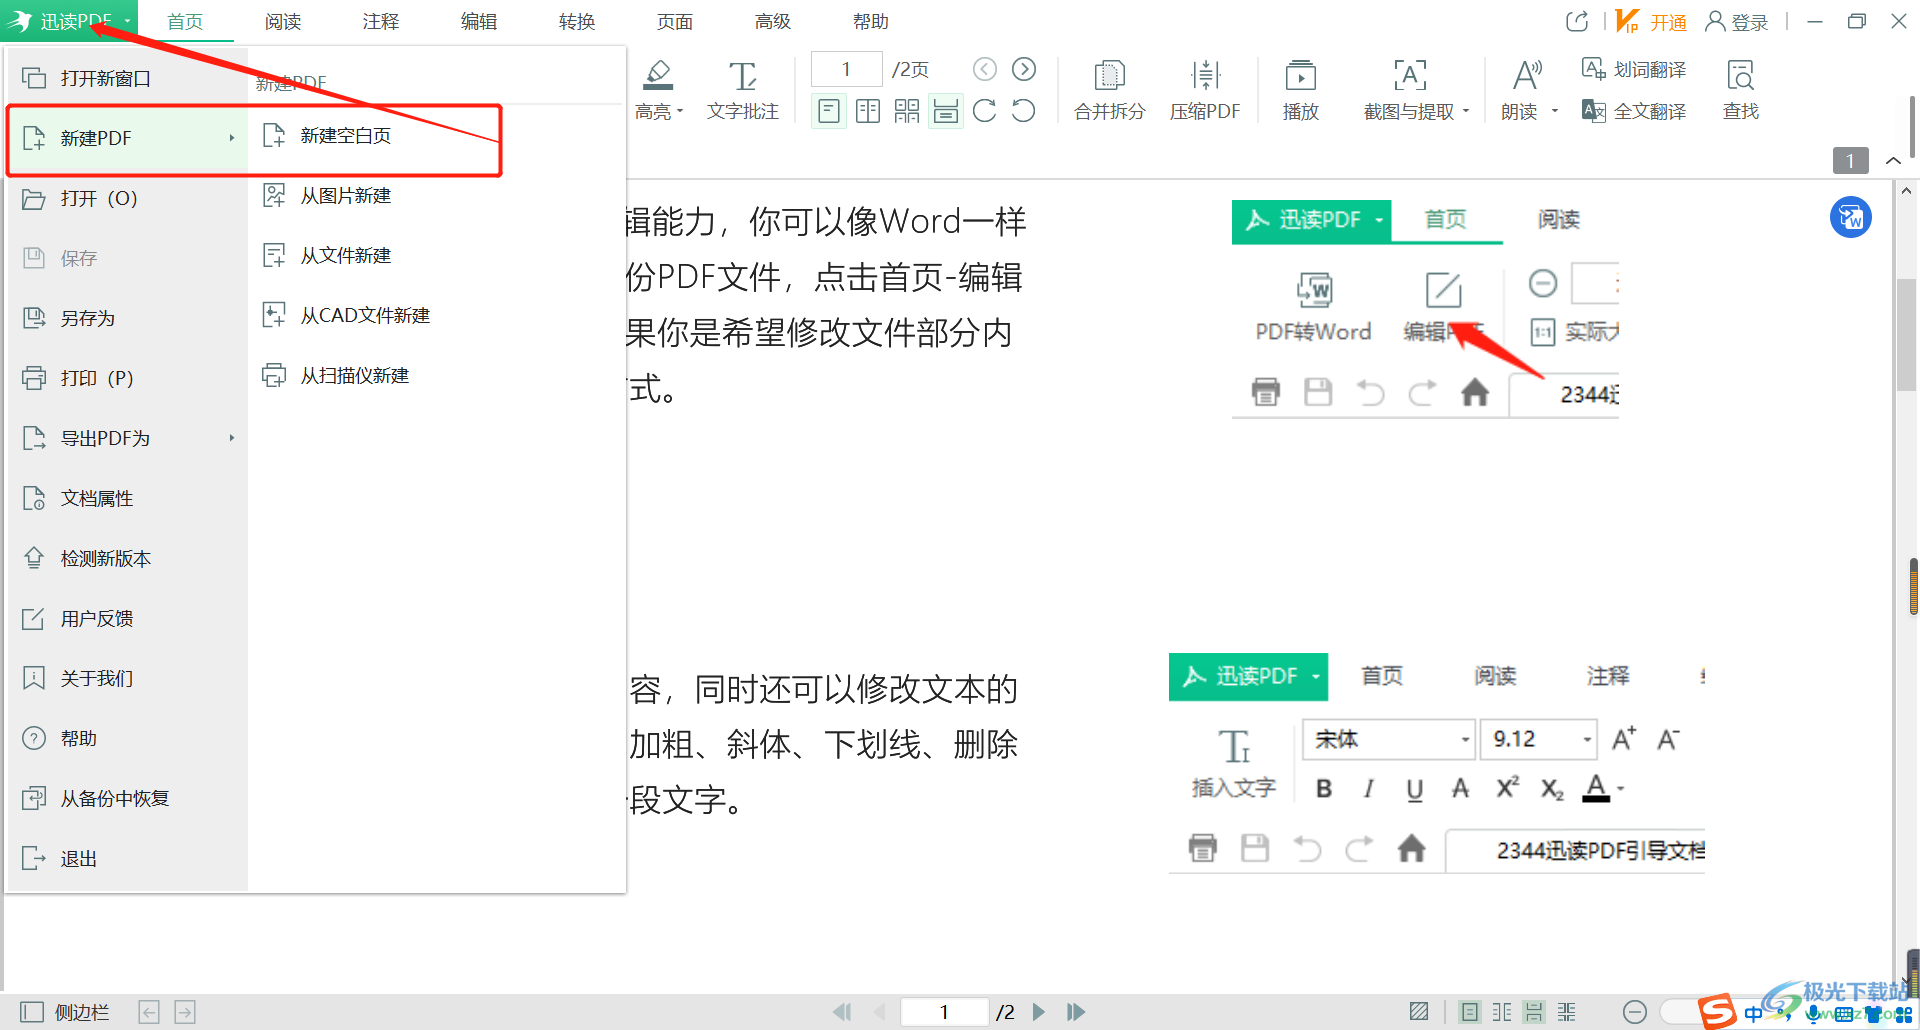Click the status bar back navigation arrow
The height and width of the screenshot is (1030, 1920).
(149, 1012)
